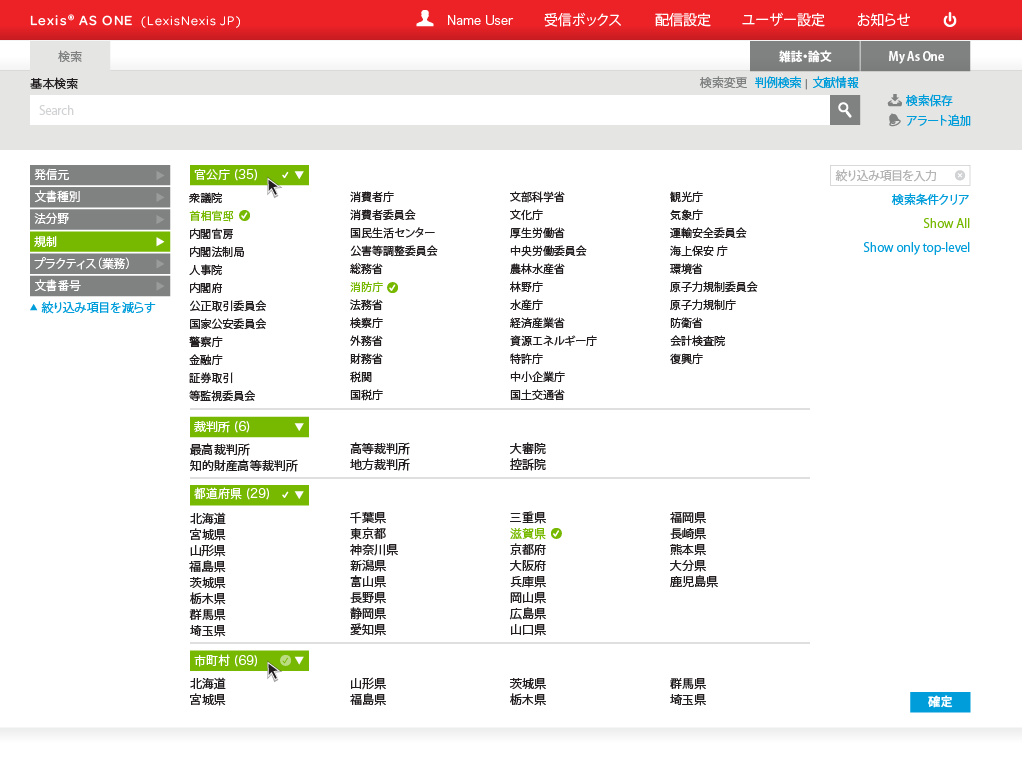The width and height of the screenshot is (1022, 765).
Task: Open the 配信設定 menu
Action: click(682, 20)
